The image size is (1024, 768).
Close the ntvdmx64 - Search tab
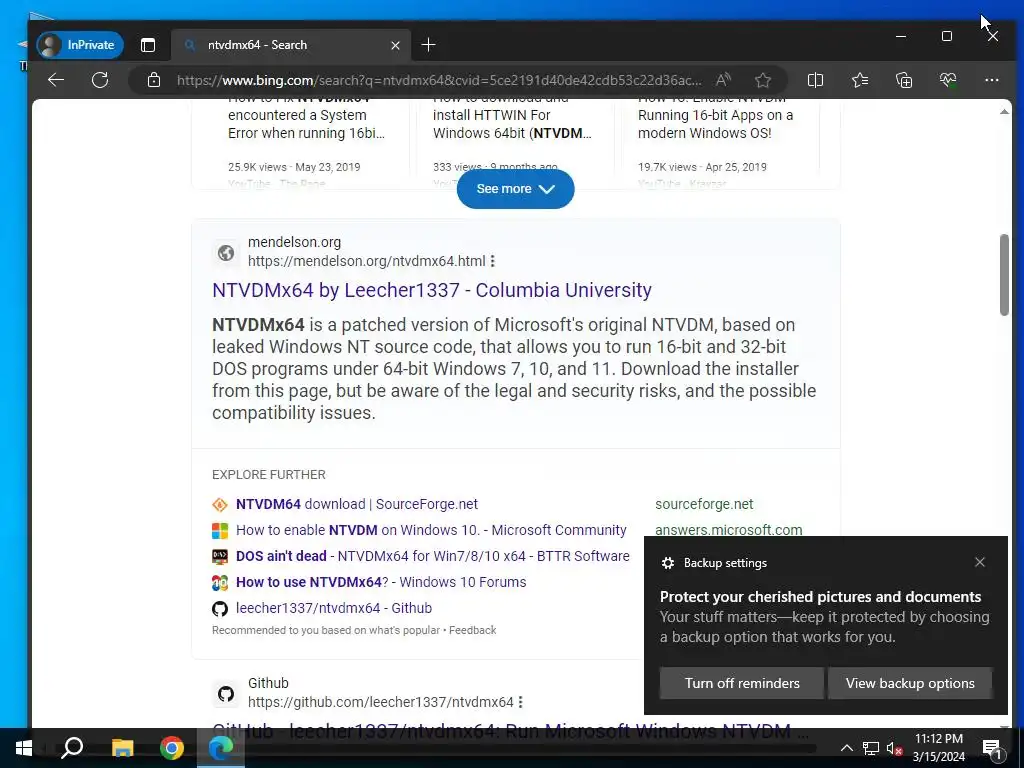(x=395, y=45)
